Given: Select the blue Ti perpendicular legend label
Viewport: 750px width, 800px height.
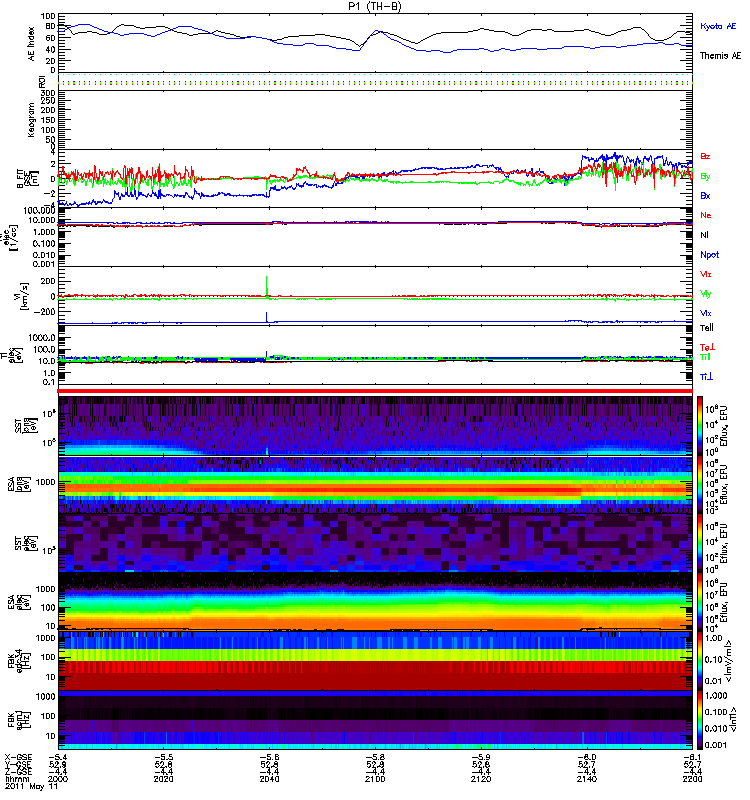Looking at the screenshot, I should (x=706, y=377).
